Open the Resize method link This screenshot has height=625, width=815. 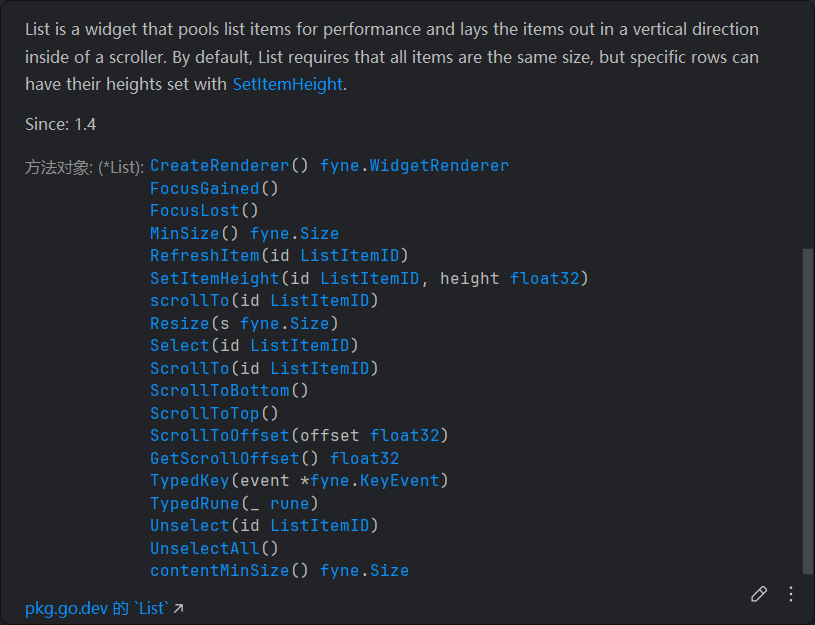(180, 323)
